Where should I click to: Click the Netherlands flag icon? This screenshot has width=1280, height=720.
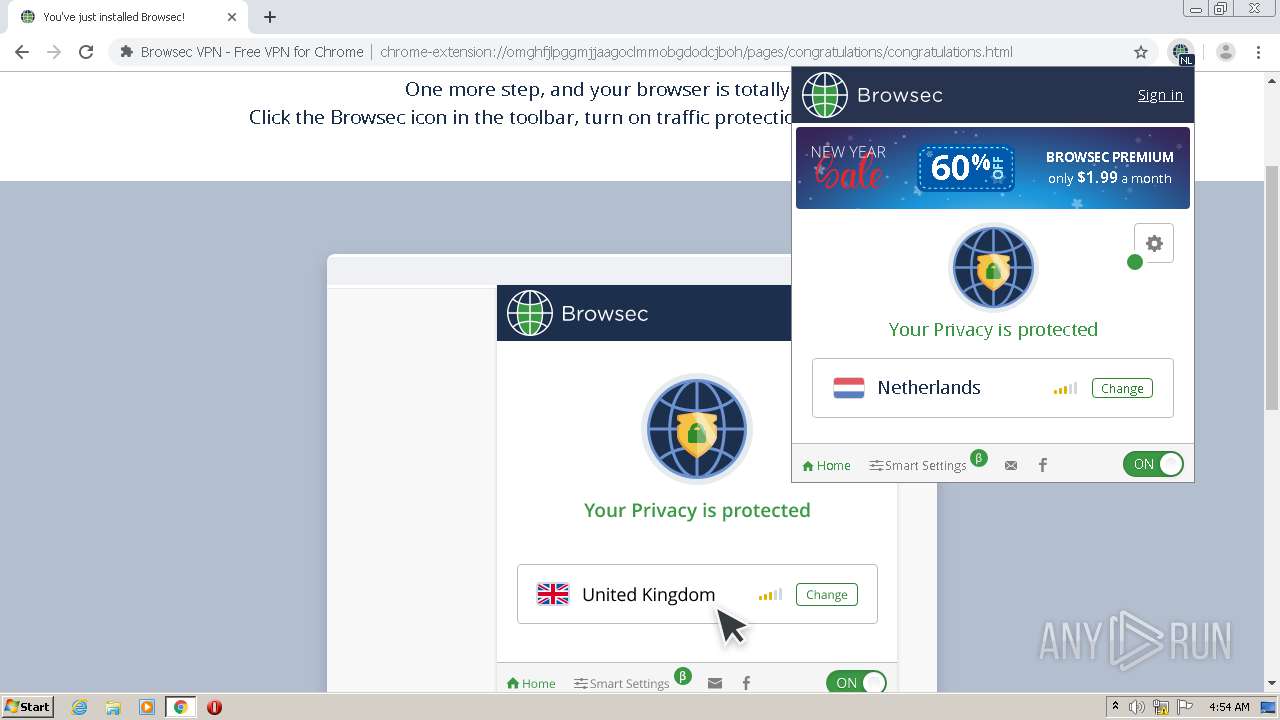coord(849,388)
